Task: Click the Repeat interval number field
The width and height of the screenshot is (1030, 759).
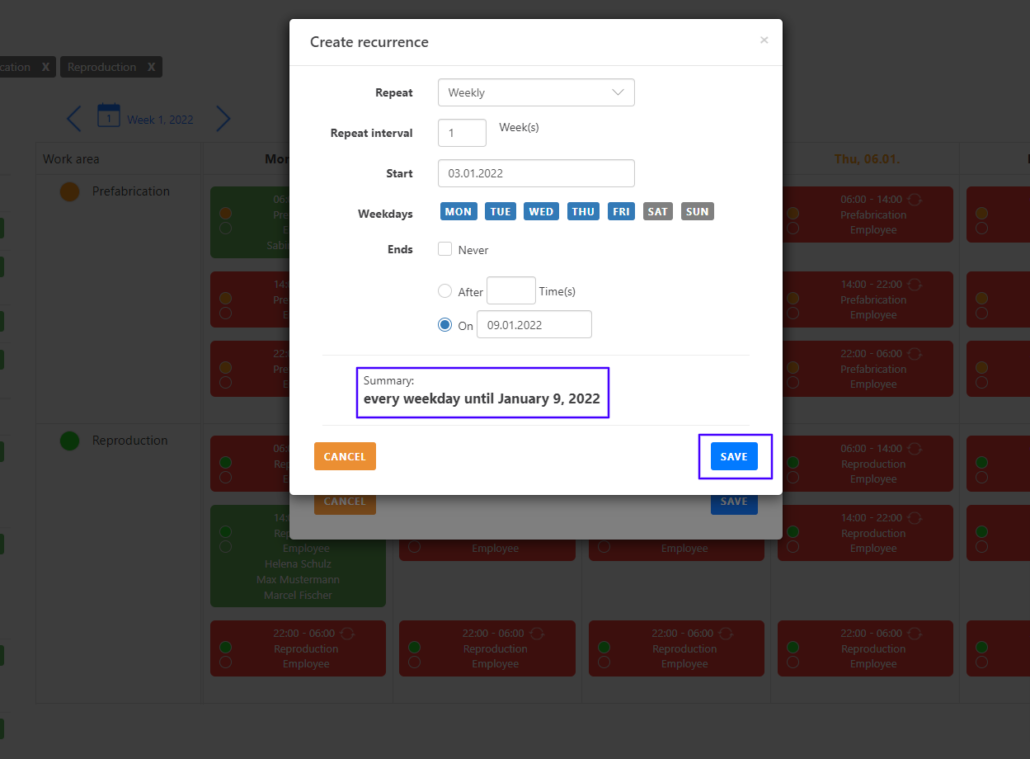Action: tap(462, 133)
